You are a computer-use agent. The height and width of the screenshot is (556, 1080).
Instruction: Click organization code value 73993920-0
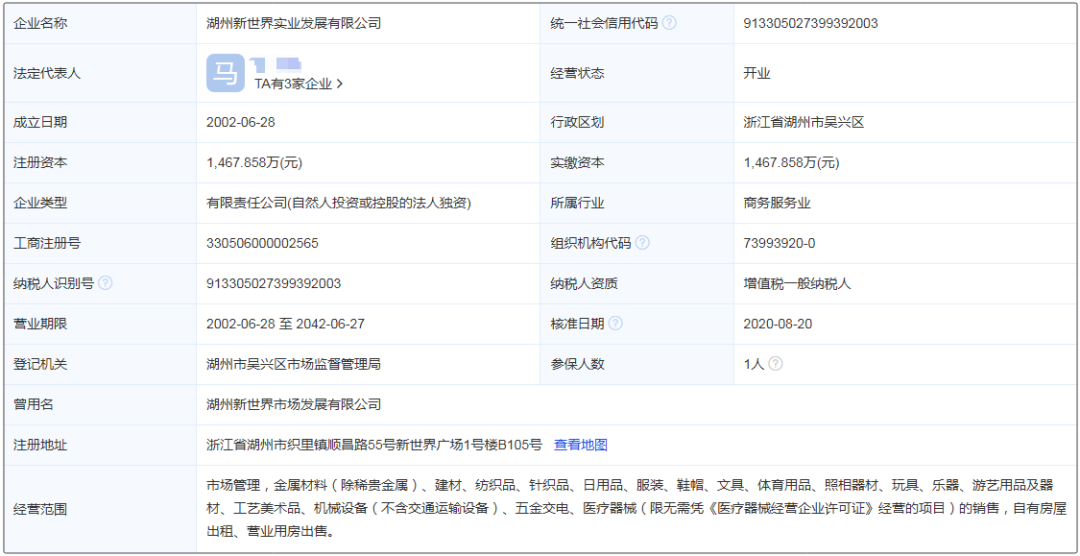point(779,243)
